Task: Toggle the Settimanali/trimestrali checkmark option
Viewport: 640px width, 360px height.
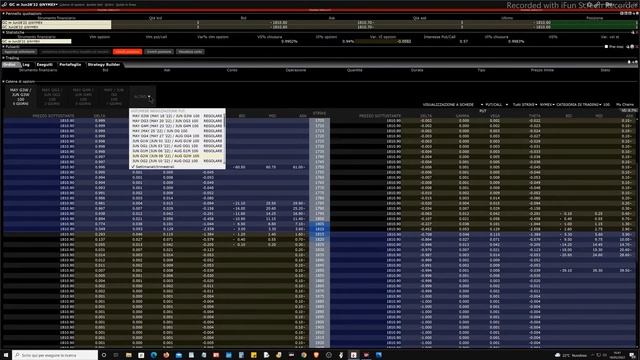Action: (153, 167)
